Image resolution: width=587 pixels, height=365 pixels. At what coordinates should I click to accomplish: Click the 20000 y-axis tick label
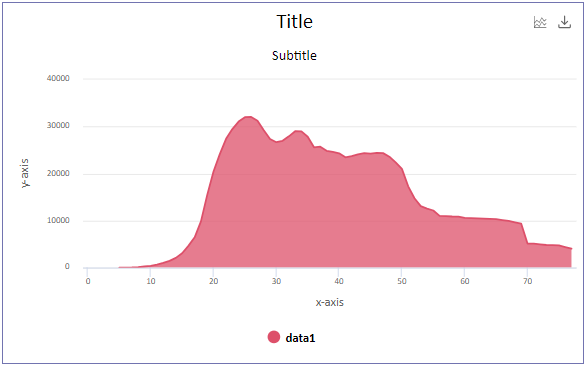click(58, 173)
